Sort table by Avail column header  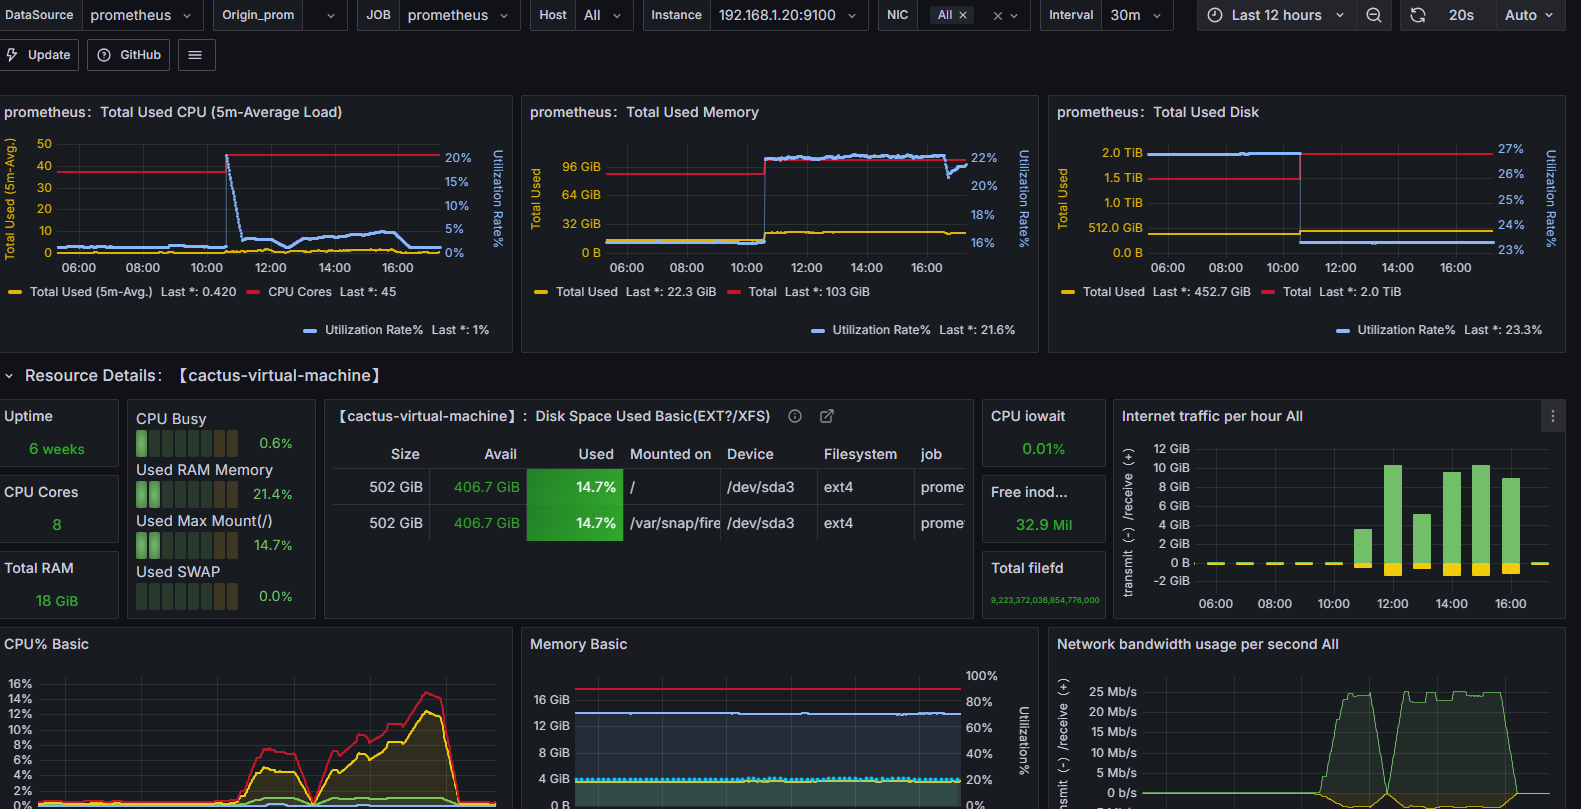click(x=500, y=454)
